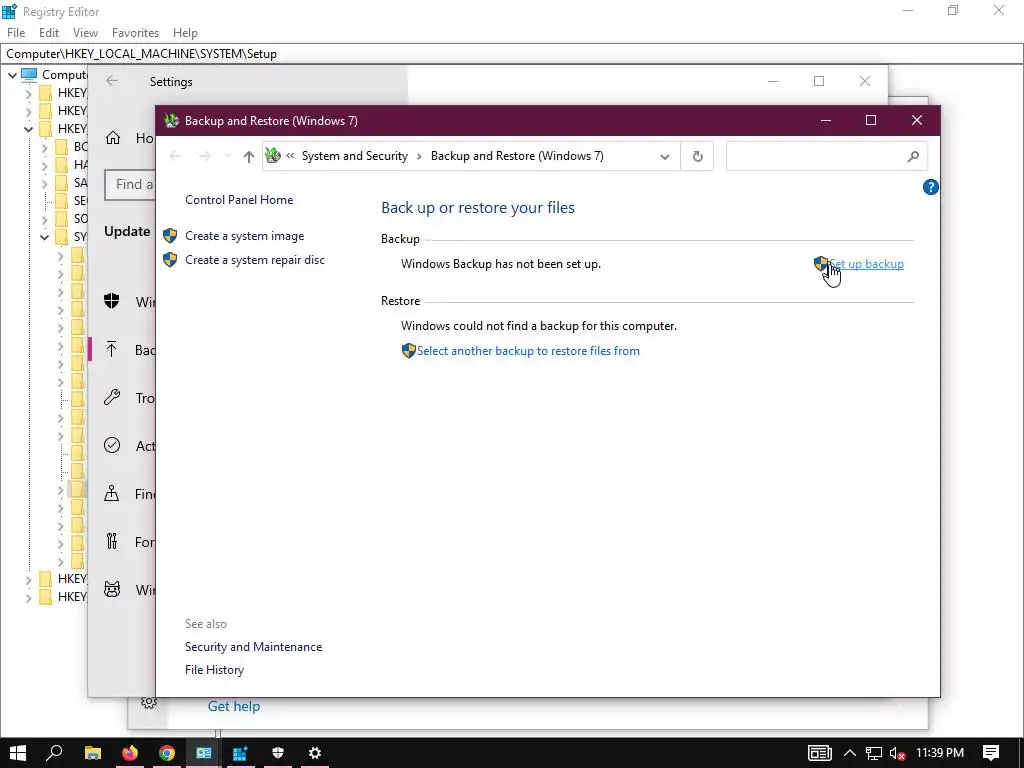Click the Backup and Restore title bar icon
The width and height of the screenshot is (1024, 768).
tap(172, 120)
